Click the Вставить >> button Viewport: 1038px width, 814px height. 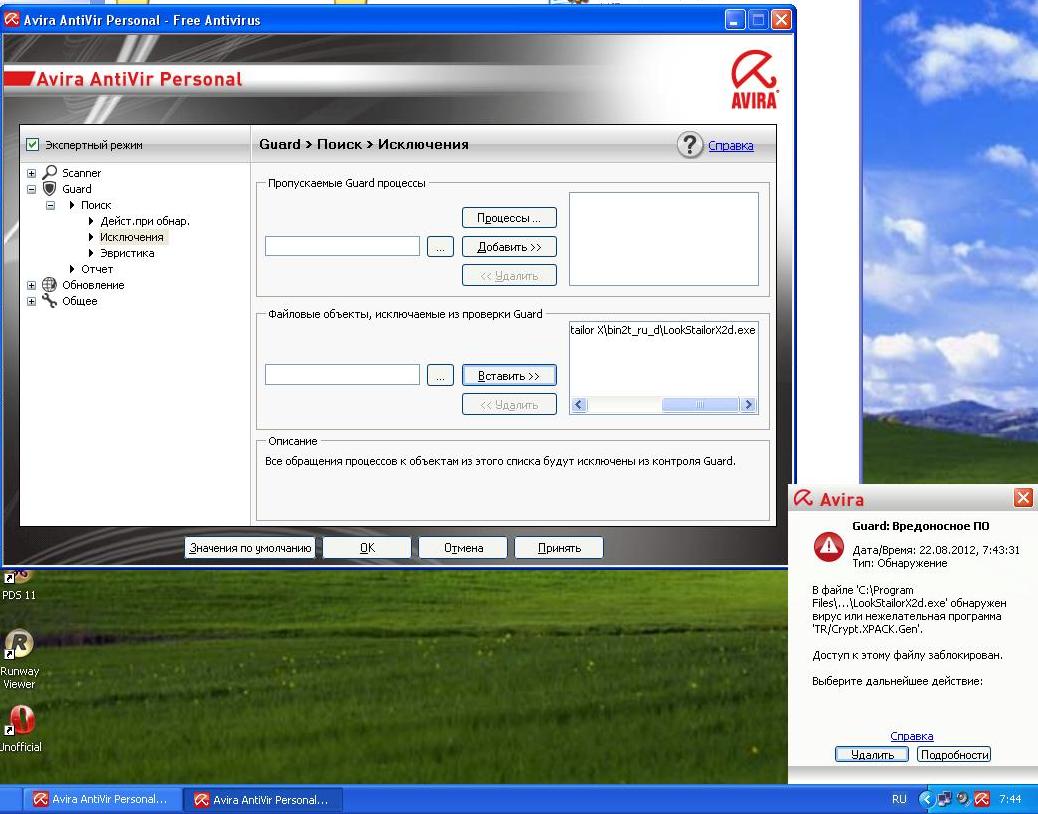[509, 375]
